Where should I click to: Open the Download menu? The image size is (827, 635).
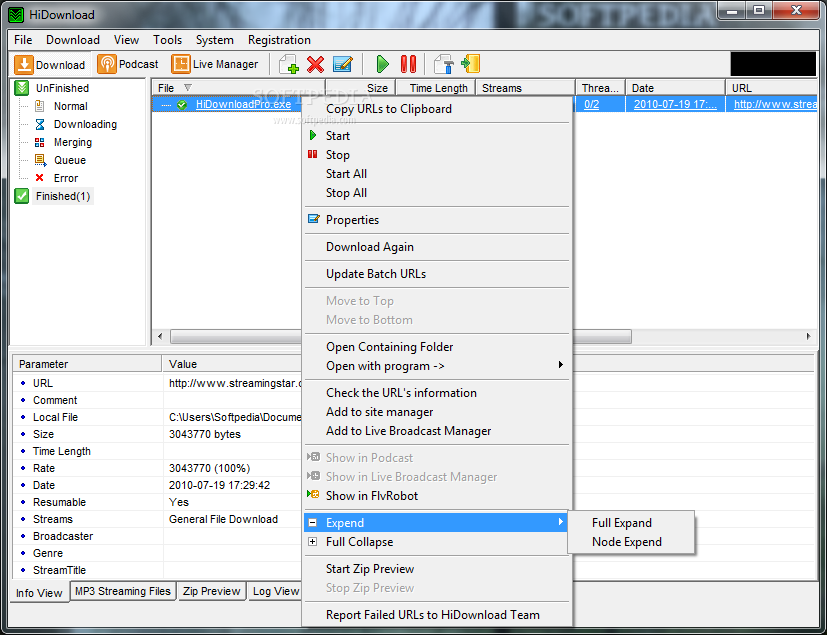pos(73,40)
